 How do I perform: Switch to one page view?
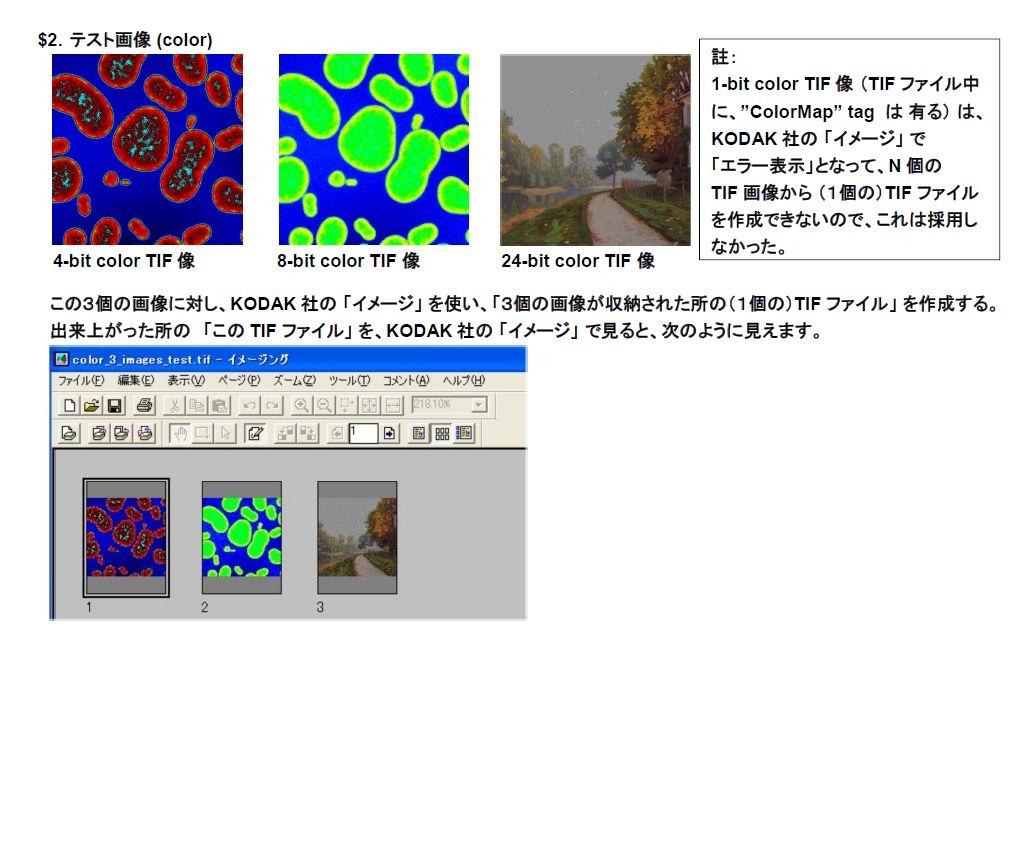click(x=419, y=433)
